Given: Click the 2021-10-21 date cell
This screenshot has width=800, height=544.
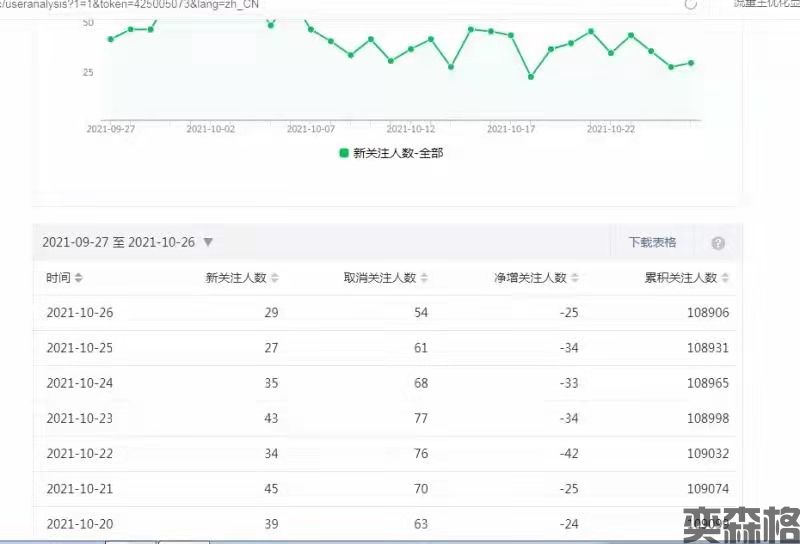Looking at the screenshot, I should click(80, 488).
